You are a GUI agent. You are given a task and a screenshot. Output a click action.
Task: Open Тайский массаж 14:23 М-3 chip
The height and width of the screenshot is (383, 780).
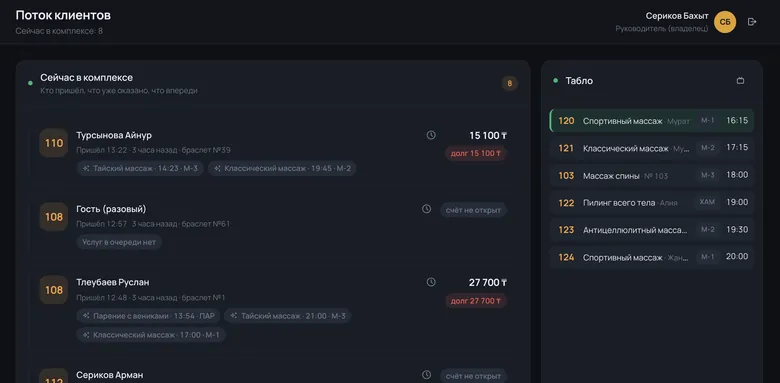(140, 169)
